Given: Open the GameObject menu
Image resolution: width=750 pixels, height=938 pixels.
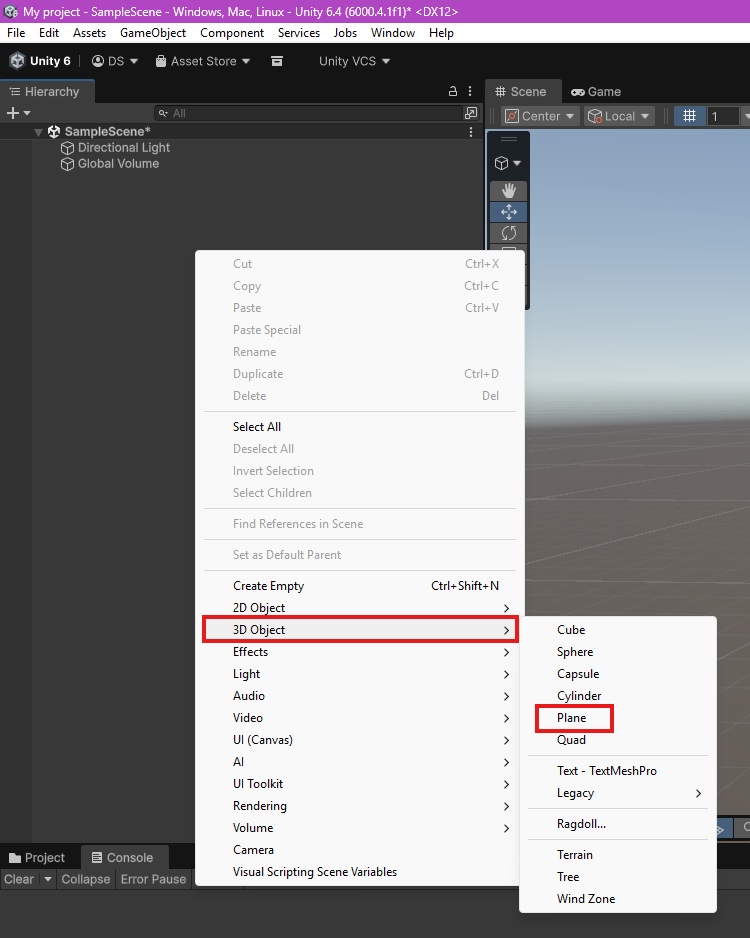Looking at the screenshot, I should point(153,33).
